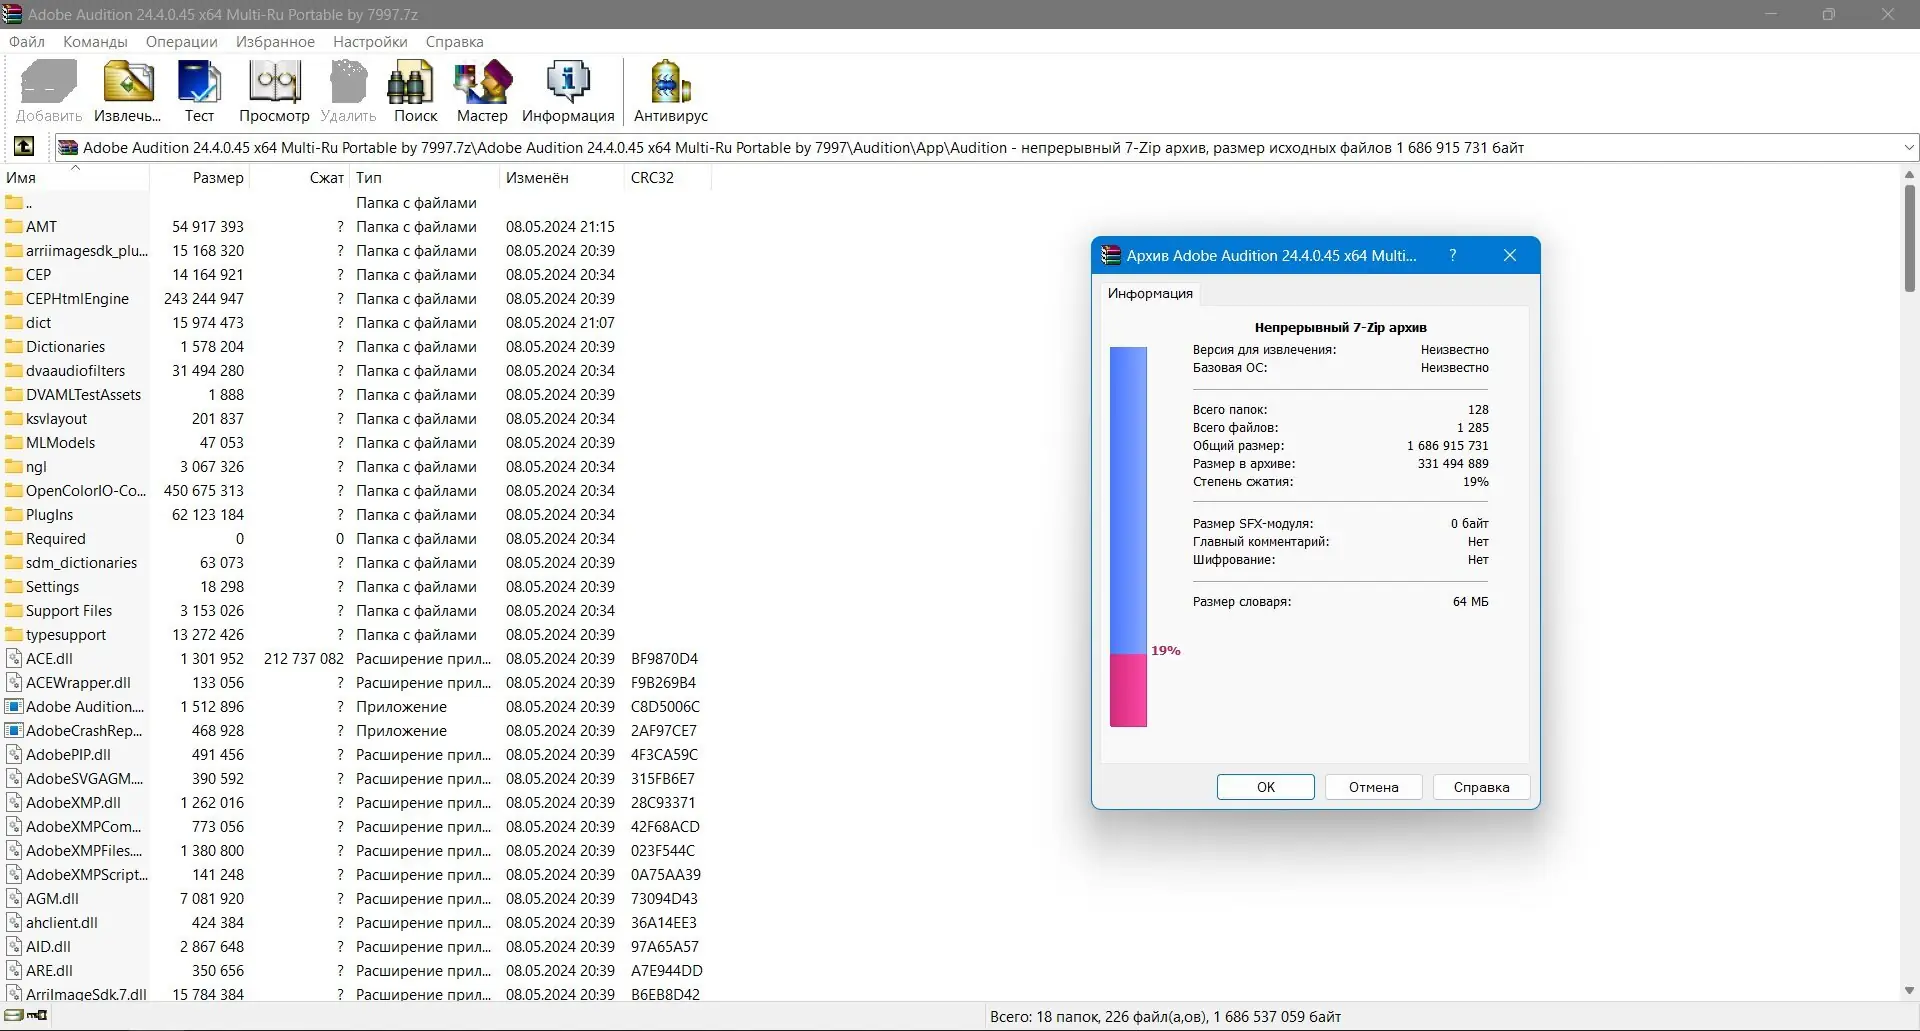Click the drive icon in status bar
This screenshot has height=1031, width=1920.
click(15, 1016)
